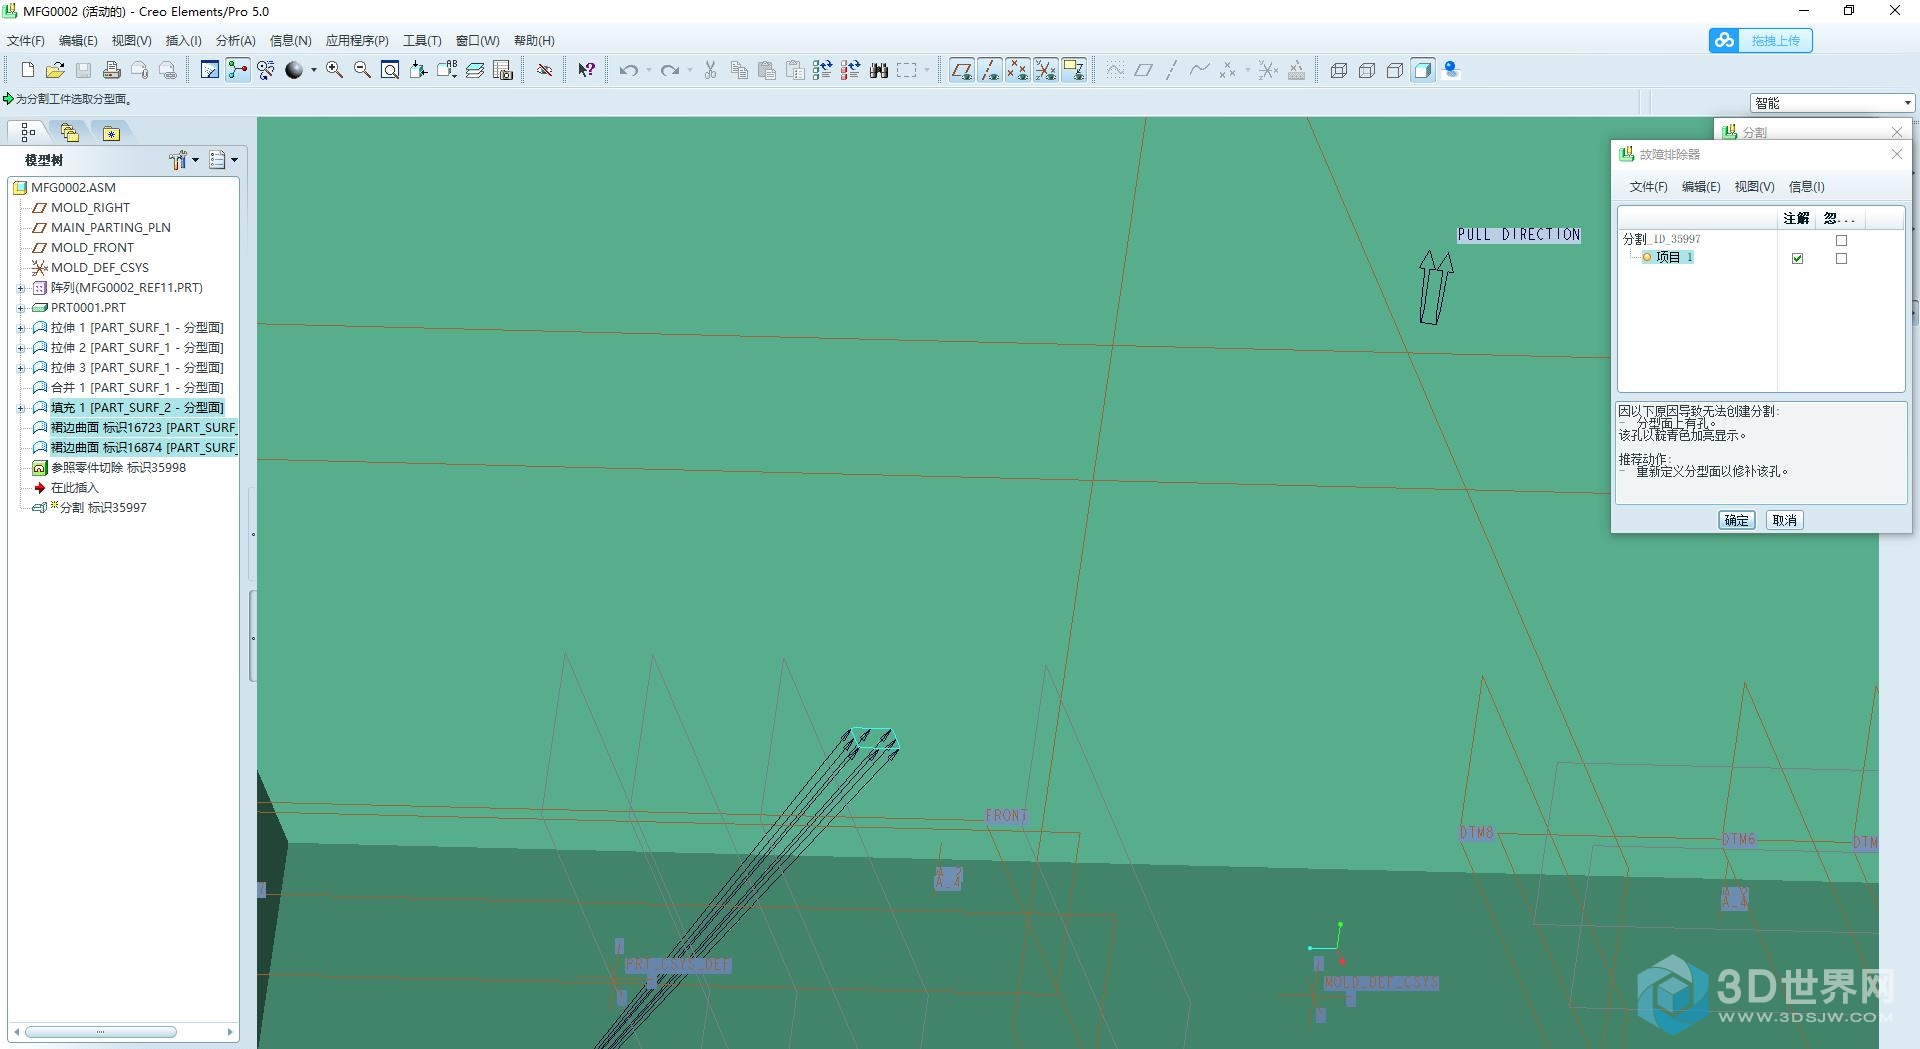
Task: Toggle datum axes display on/off
Action: pyautogui.click(x=989, y=70)
